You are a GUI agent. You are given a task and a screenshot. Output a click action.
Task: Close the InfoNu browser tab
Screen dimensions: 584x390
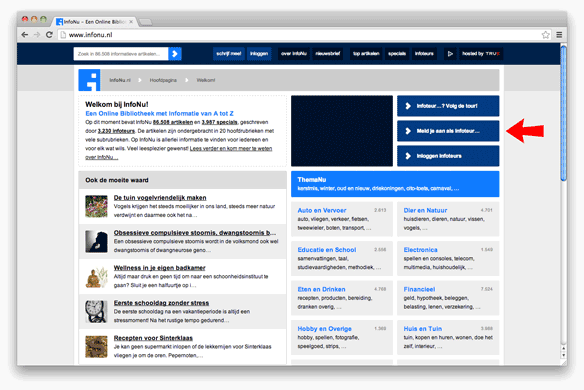[x=131, y=22]
